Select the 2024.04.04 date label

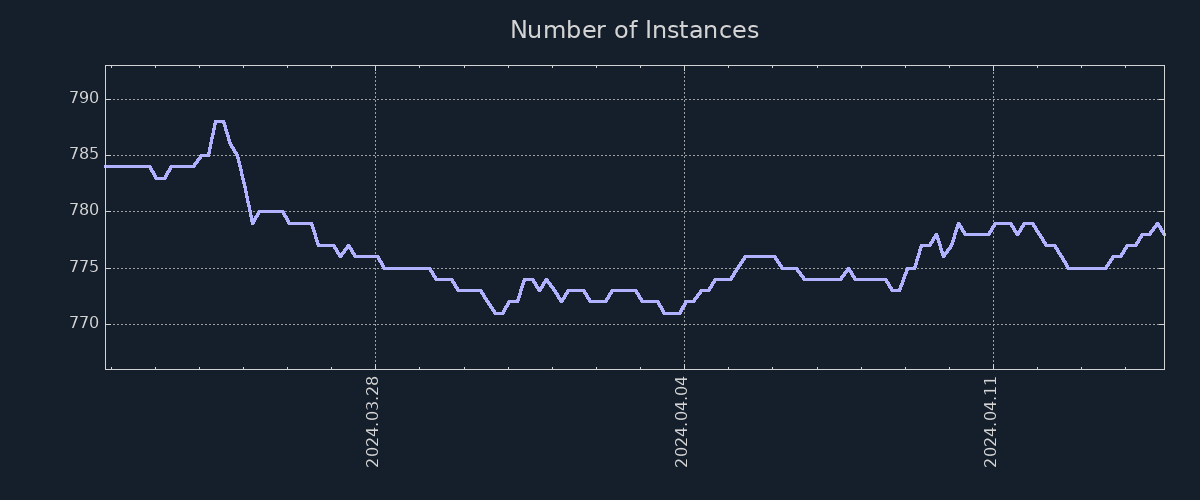682,421
